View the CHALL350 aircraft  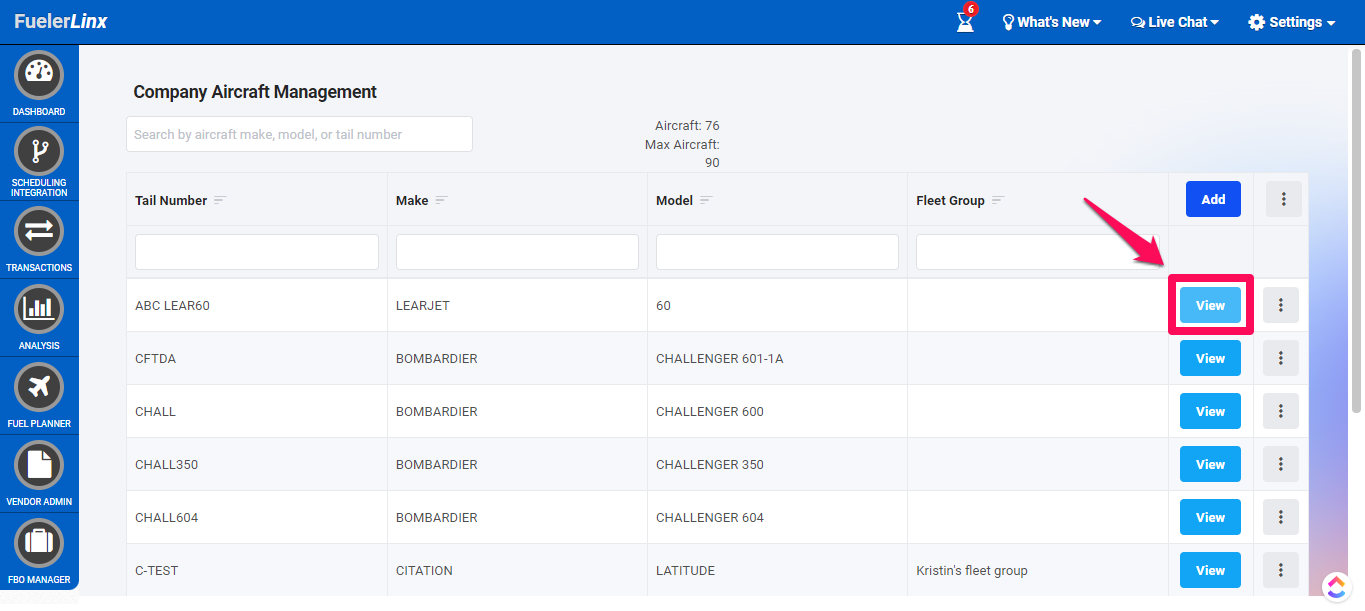pos(1210,464)
